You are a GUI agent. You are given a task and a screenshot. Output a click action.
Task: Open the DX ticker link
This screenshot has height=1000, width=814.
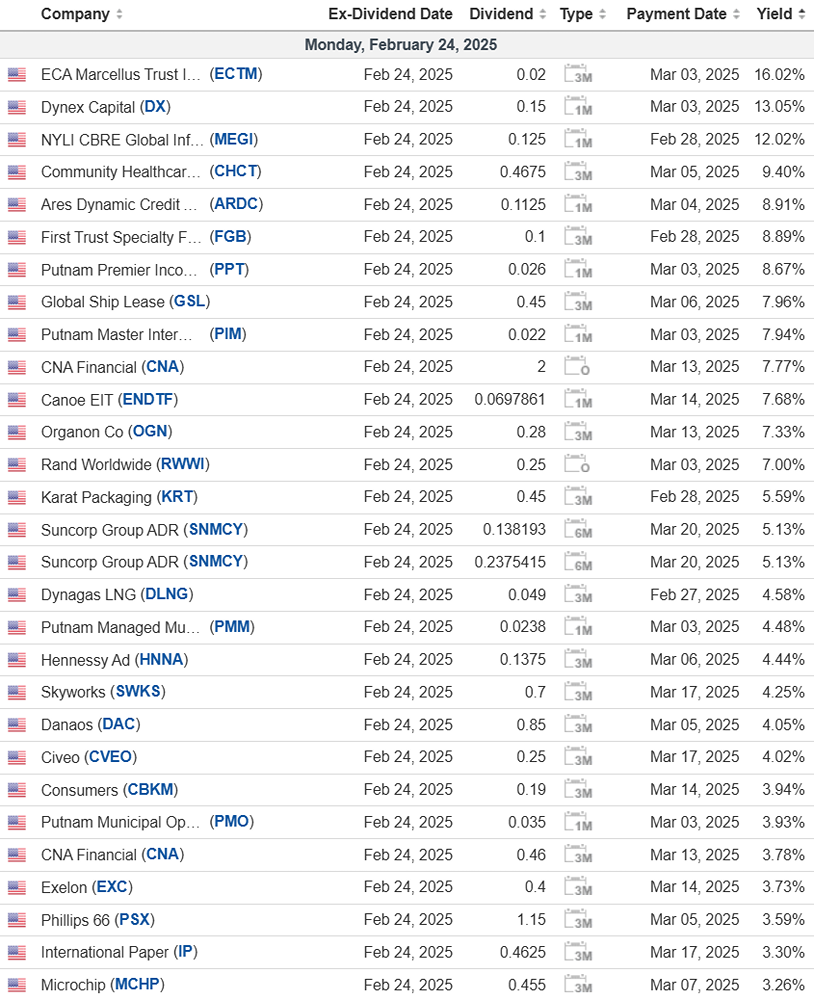[x=155, y=107]
